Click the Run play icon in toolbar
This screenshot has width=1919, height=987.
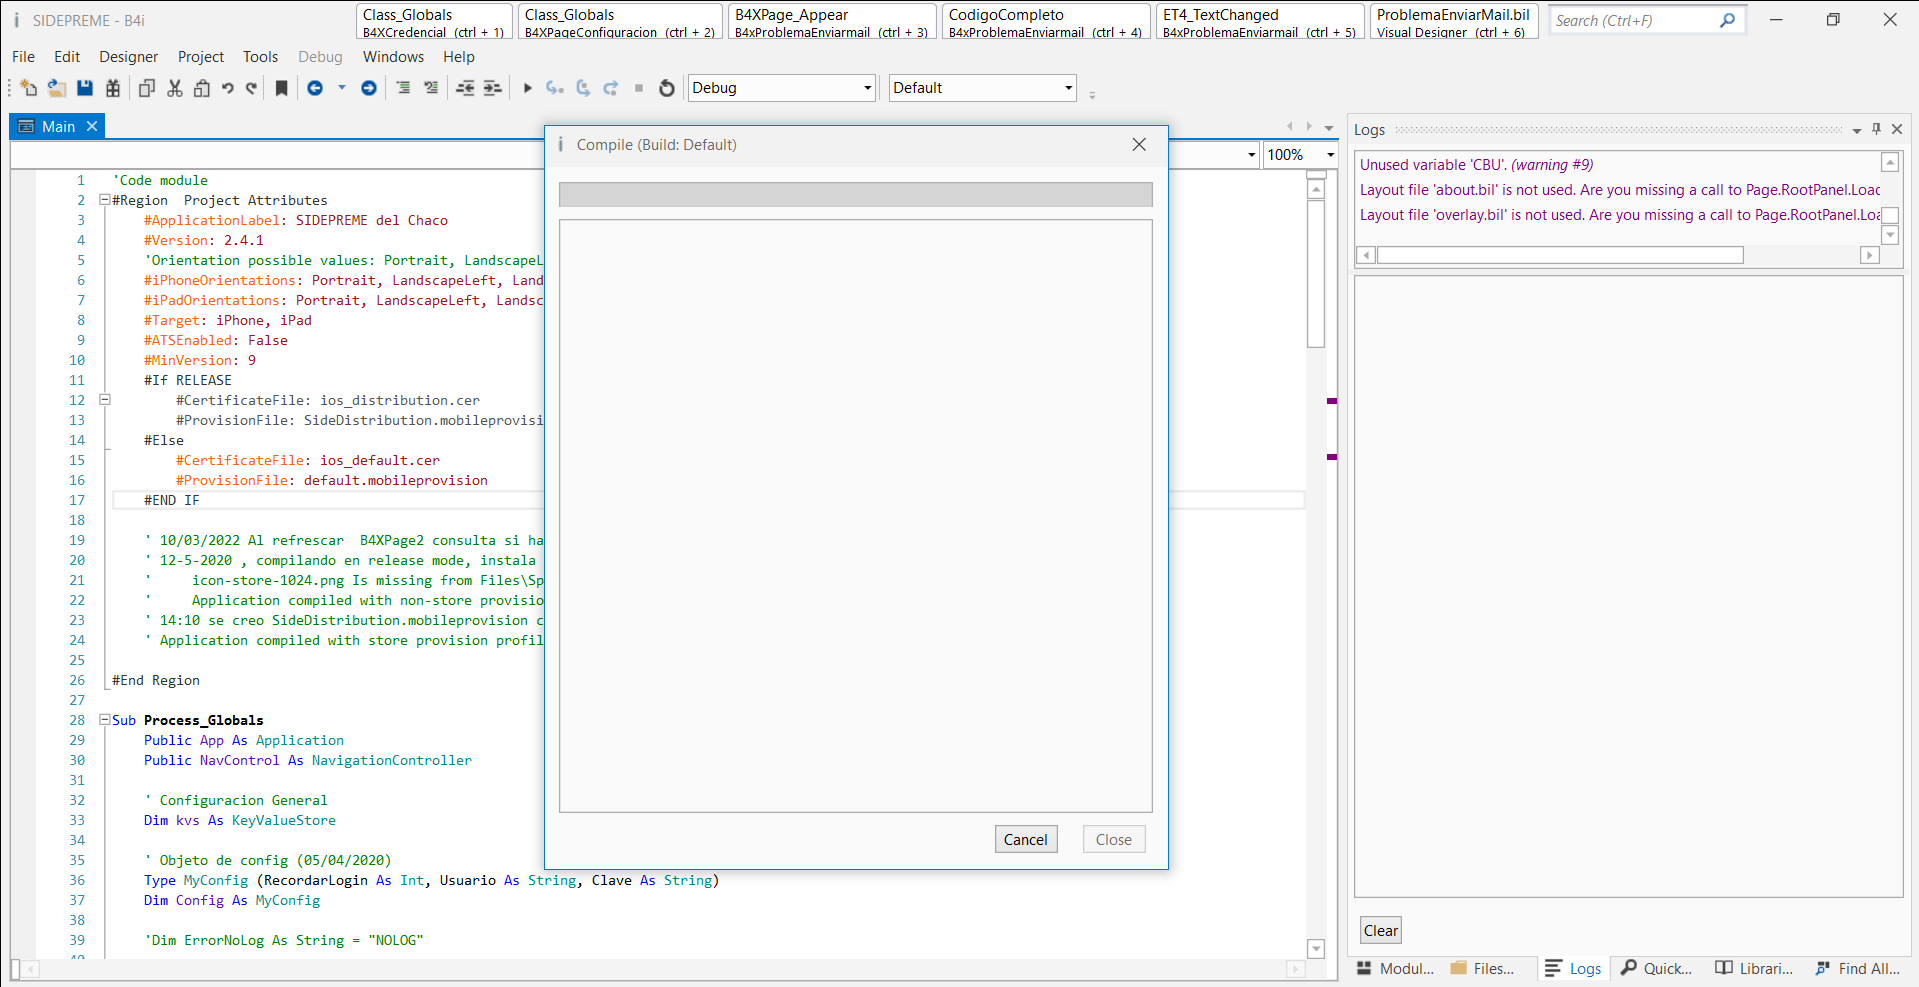point(527,88)
